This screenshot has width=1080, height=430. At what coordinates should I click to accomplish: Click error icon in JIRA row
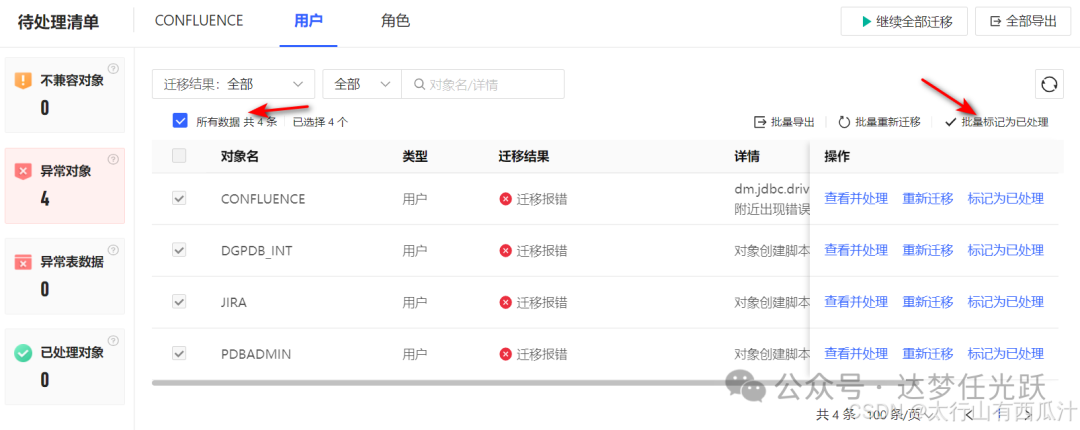(506, 303)
